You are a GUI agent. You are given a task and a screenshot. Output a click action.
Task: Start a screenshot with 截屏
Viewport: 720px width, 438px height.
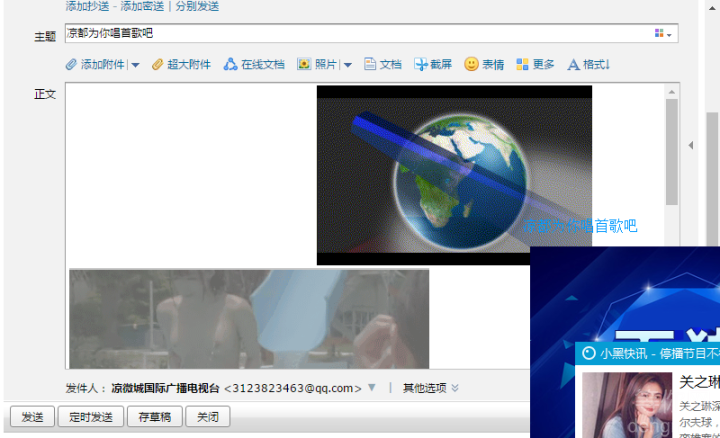click(x=421, y=64)
